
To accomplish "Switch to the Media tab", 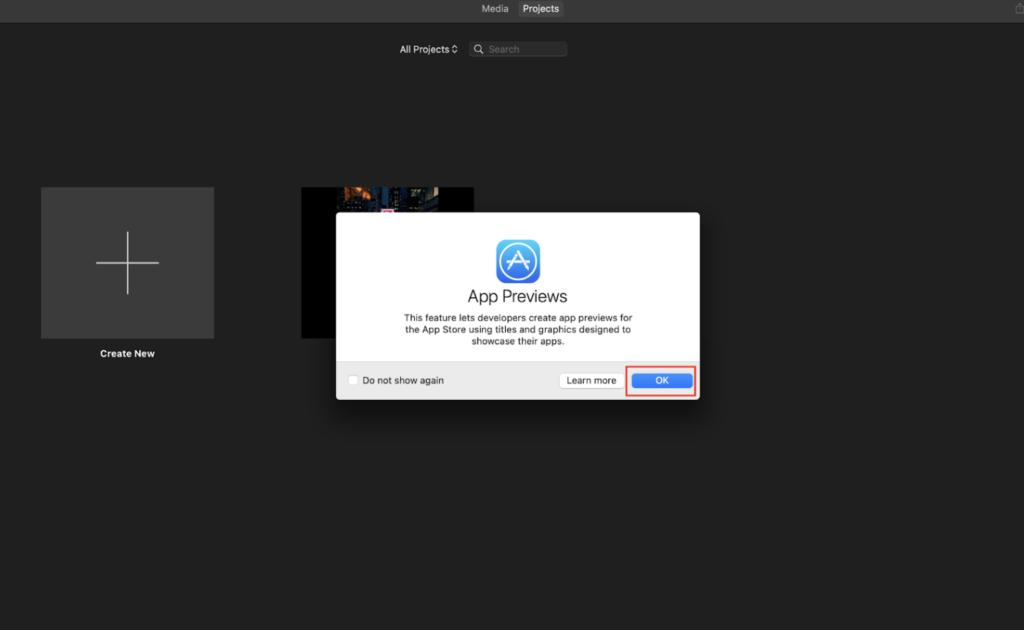I will coord(495,9).
